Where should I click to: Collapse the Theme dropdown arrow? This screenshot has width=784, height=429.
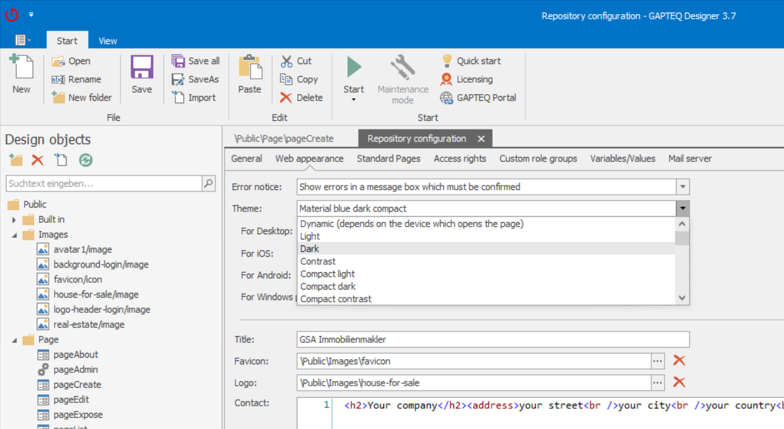click(x=682, y=209)
